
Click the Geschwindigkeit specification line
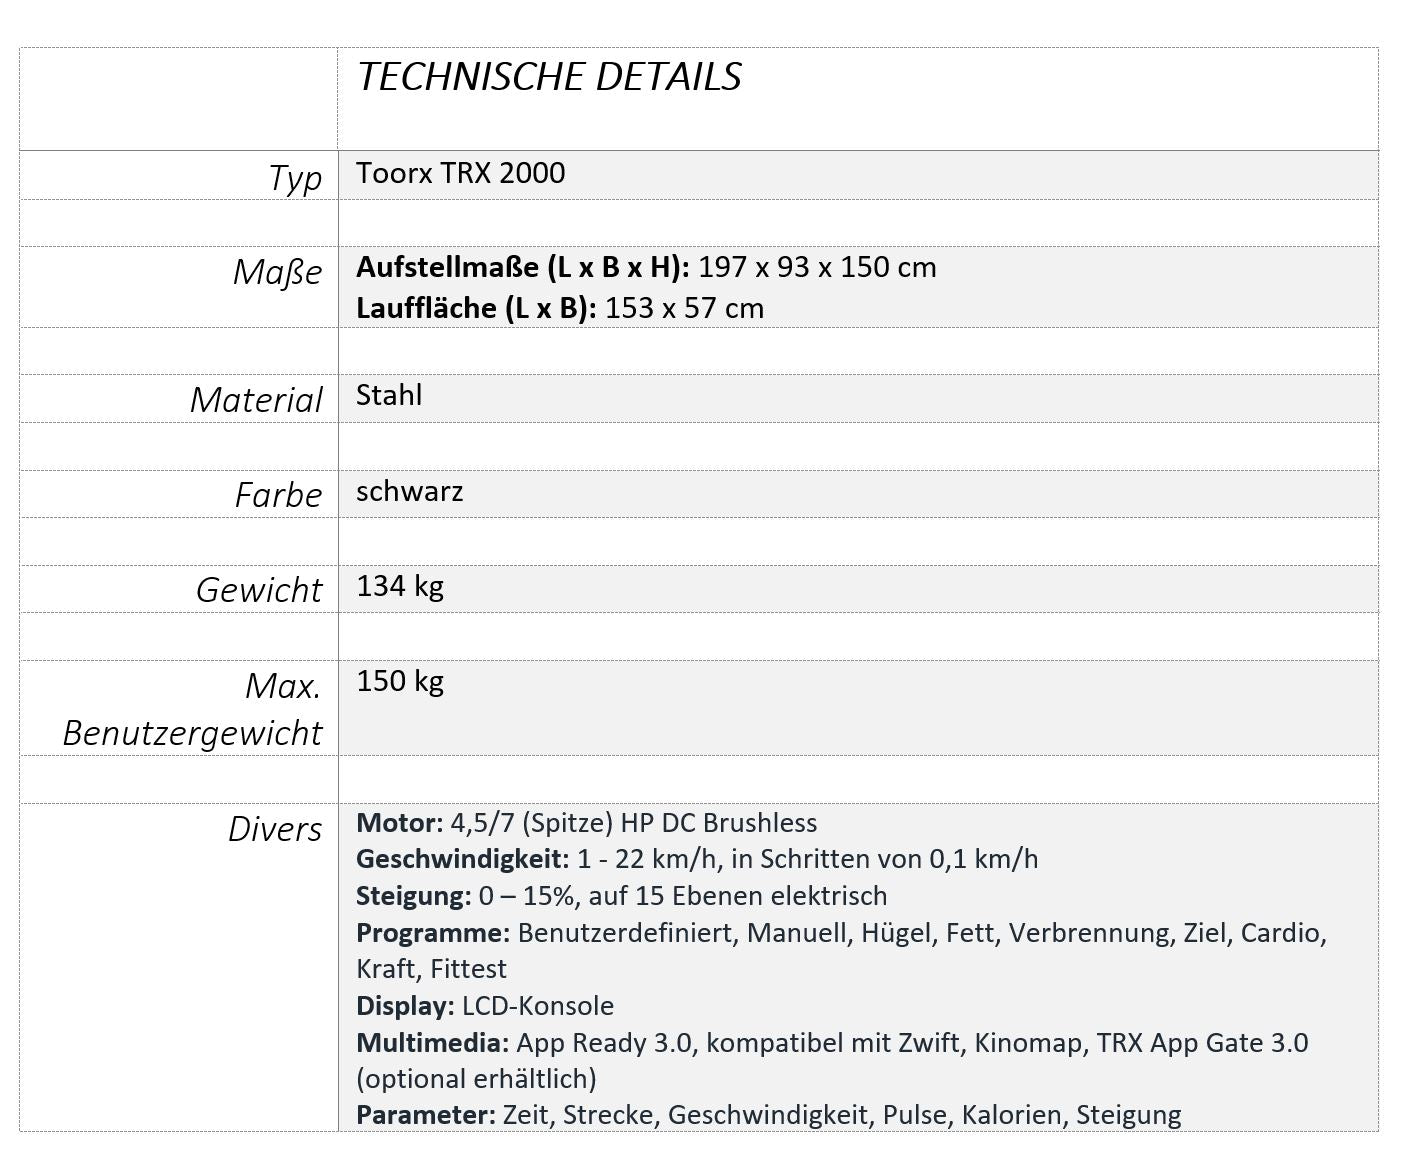click(x=697, y=859)
